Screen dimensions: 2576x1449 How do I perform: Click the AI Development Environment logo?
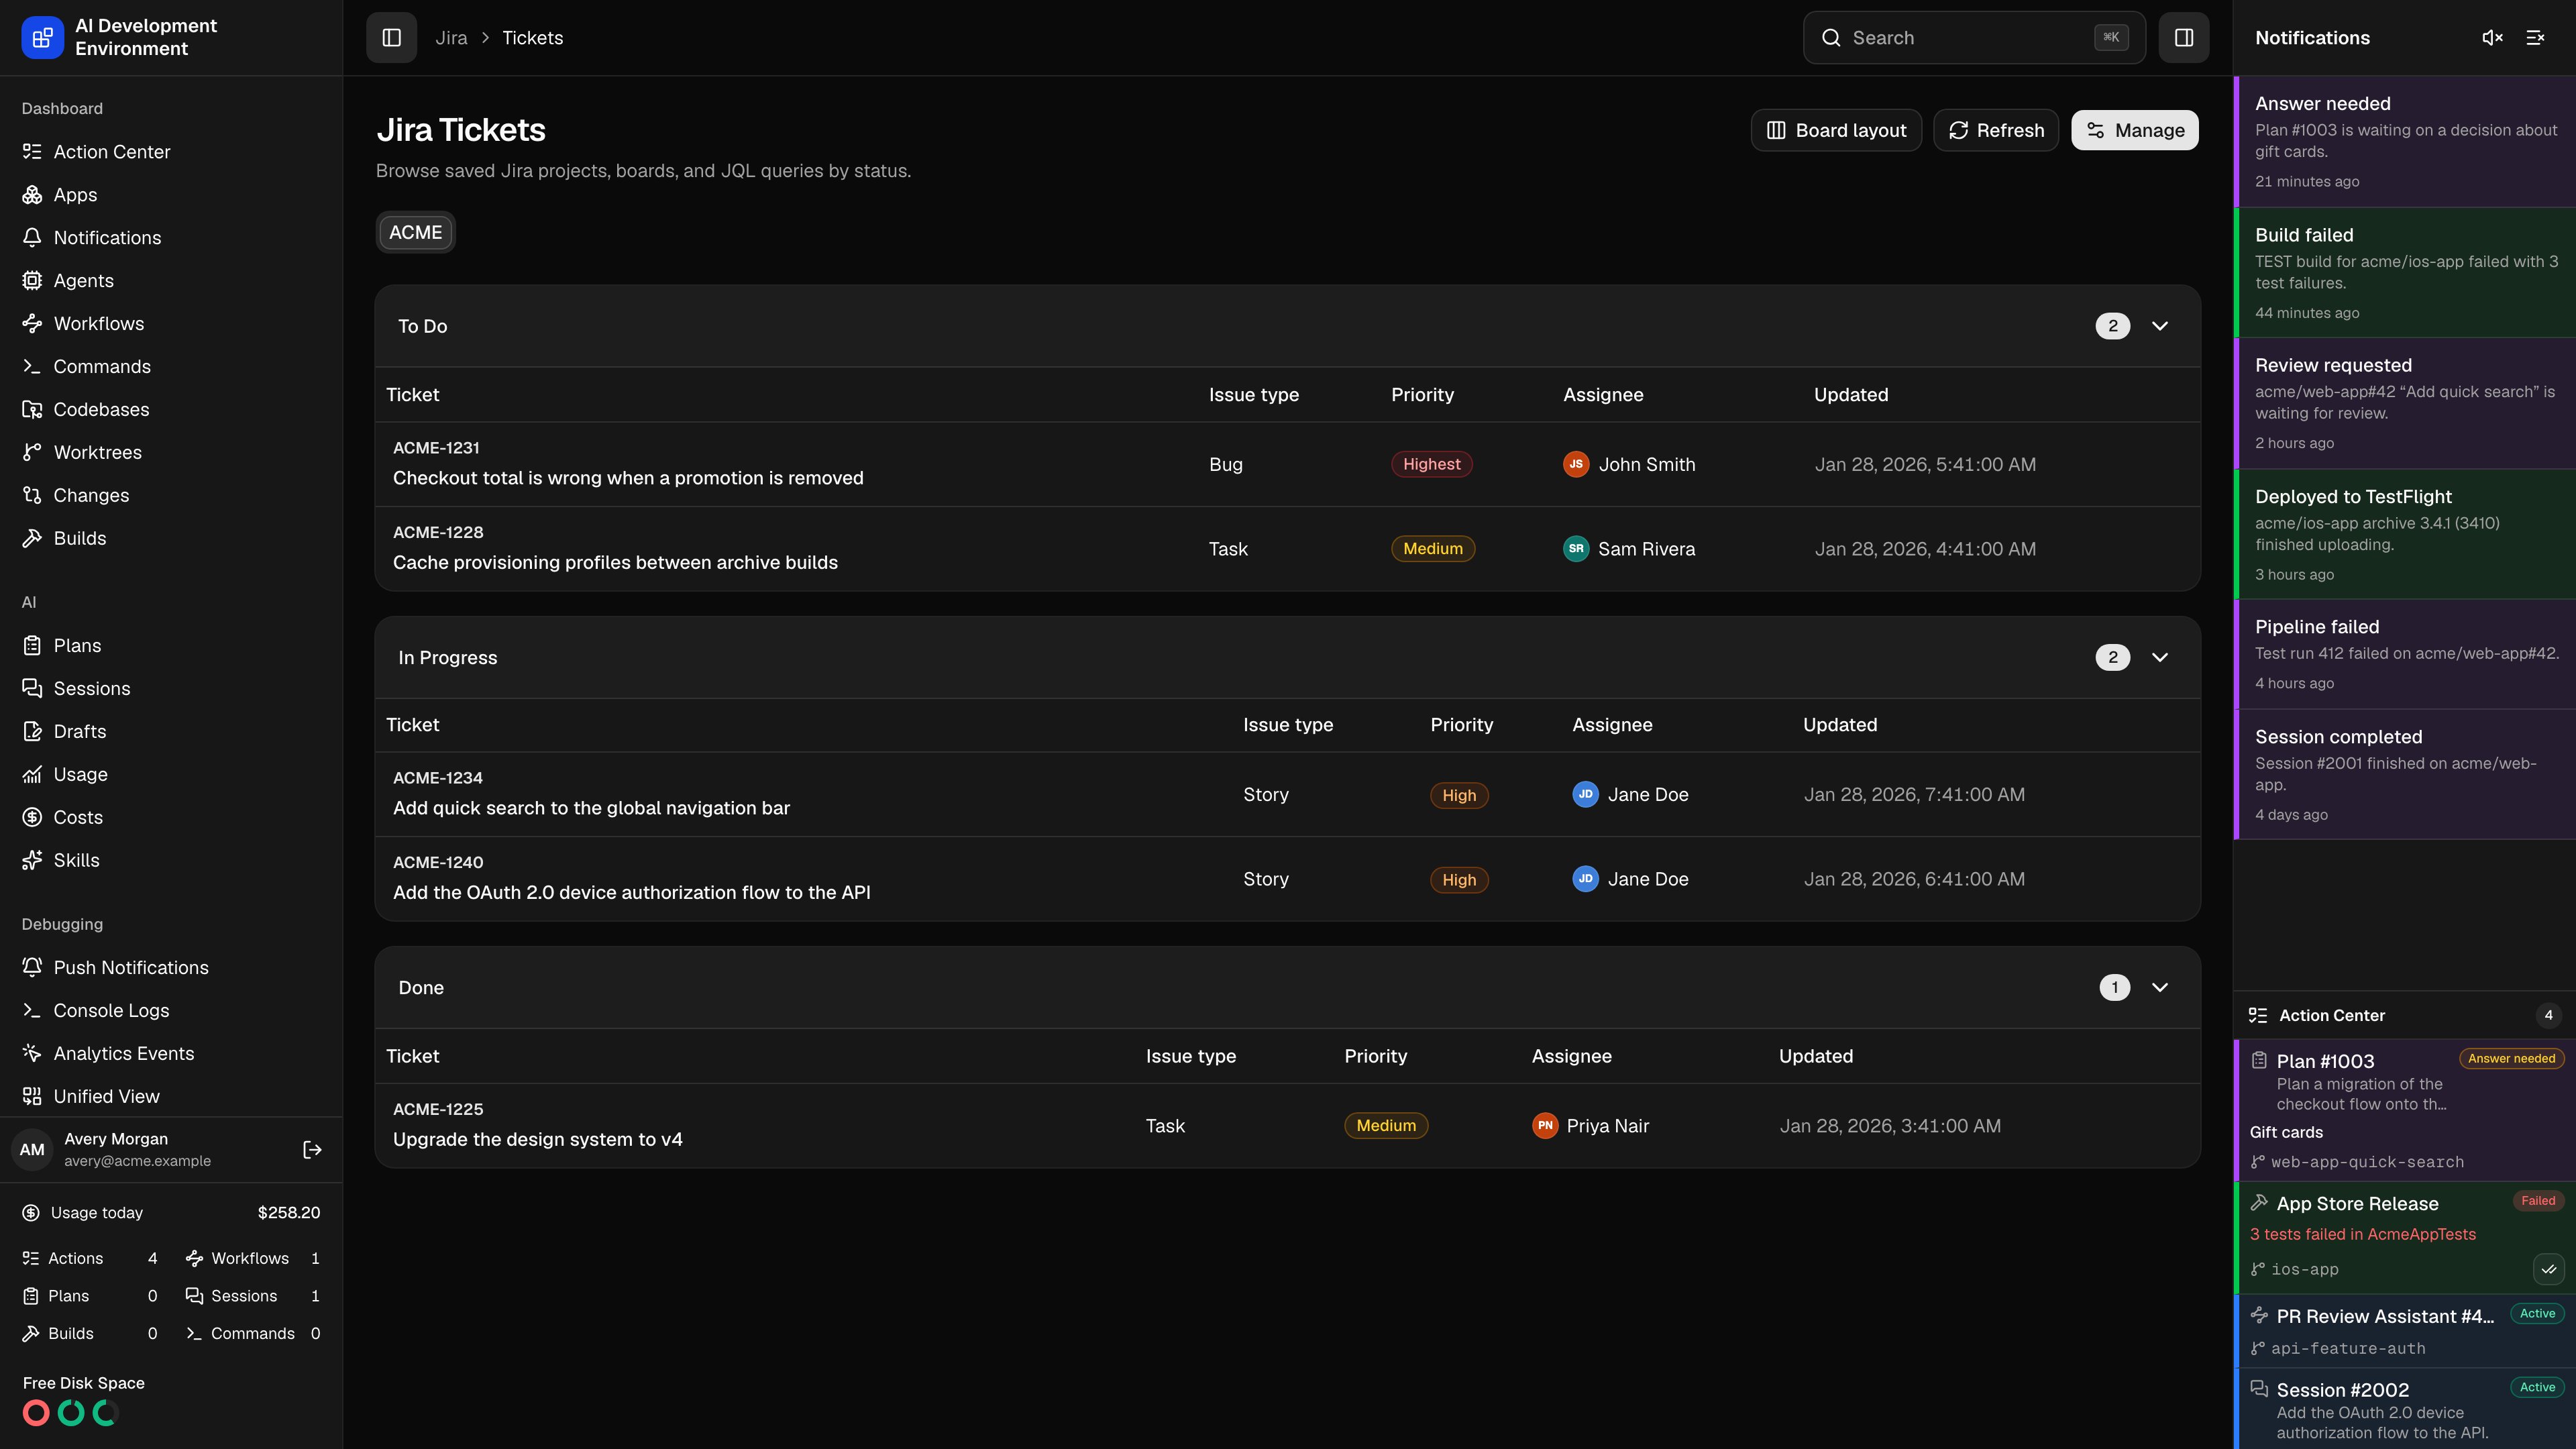coord(42,37)
